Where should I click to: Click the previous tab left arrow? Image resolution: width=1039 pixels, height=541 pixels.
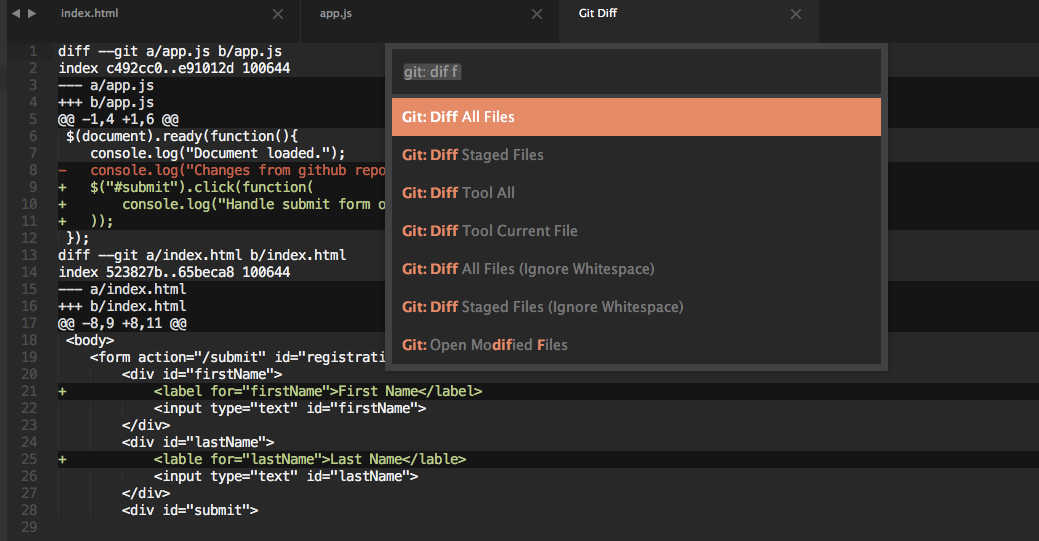(16, 13)
